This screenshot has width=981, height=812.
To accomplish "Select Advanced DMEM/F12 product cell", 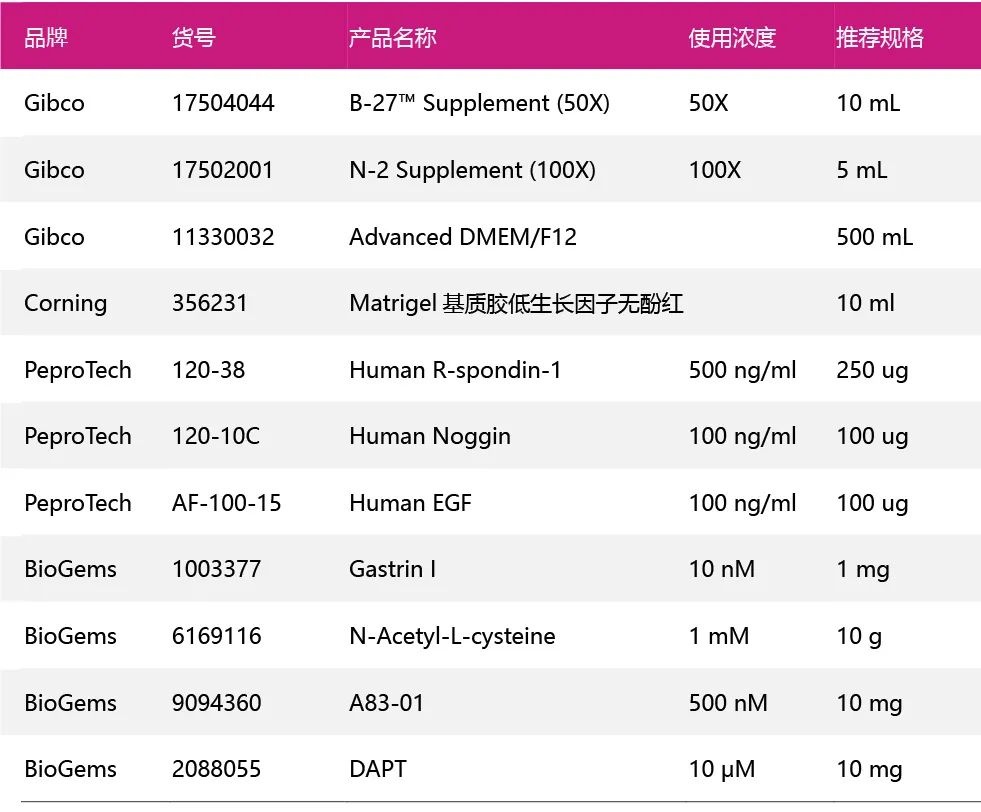I will tap(463, 237).
